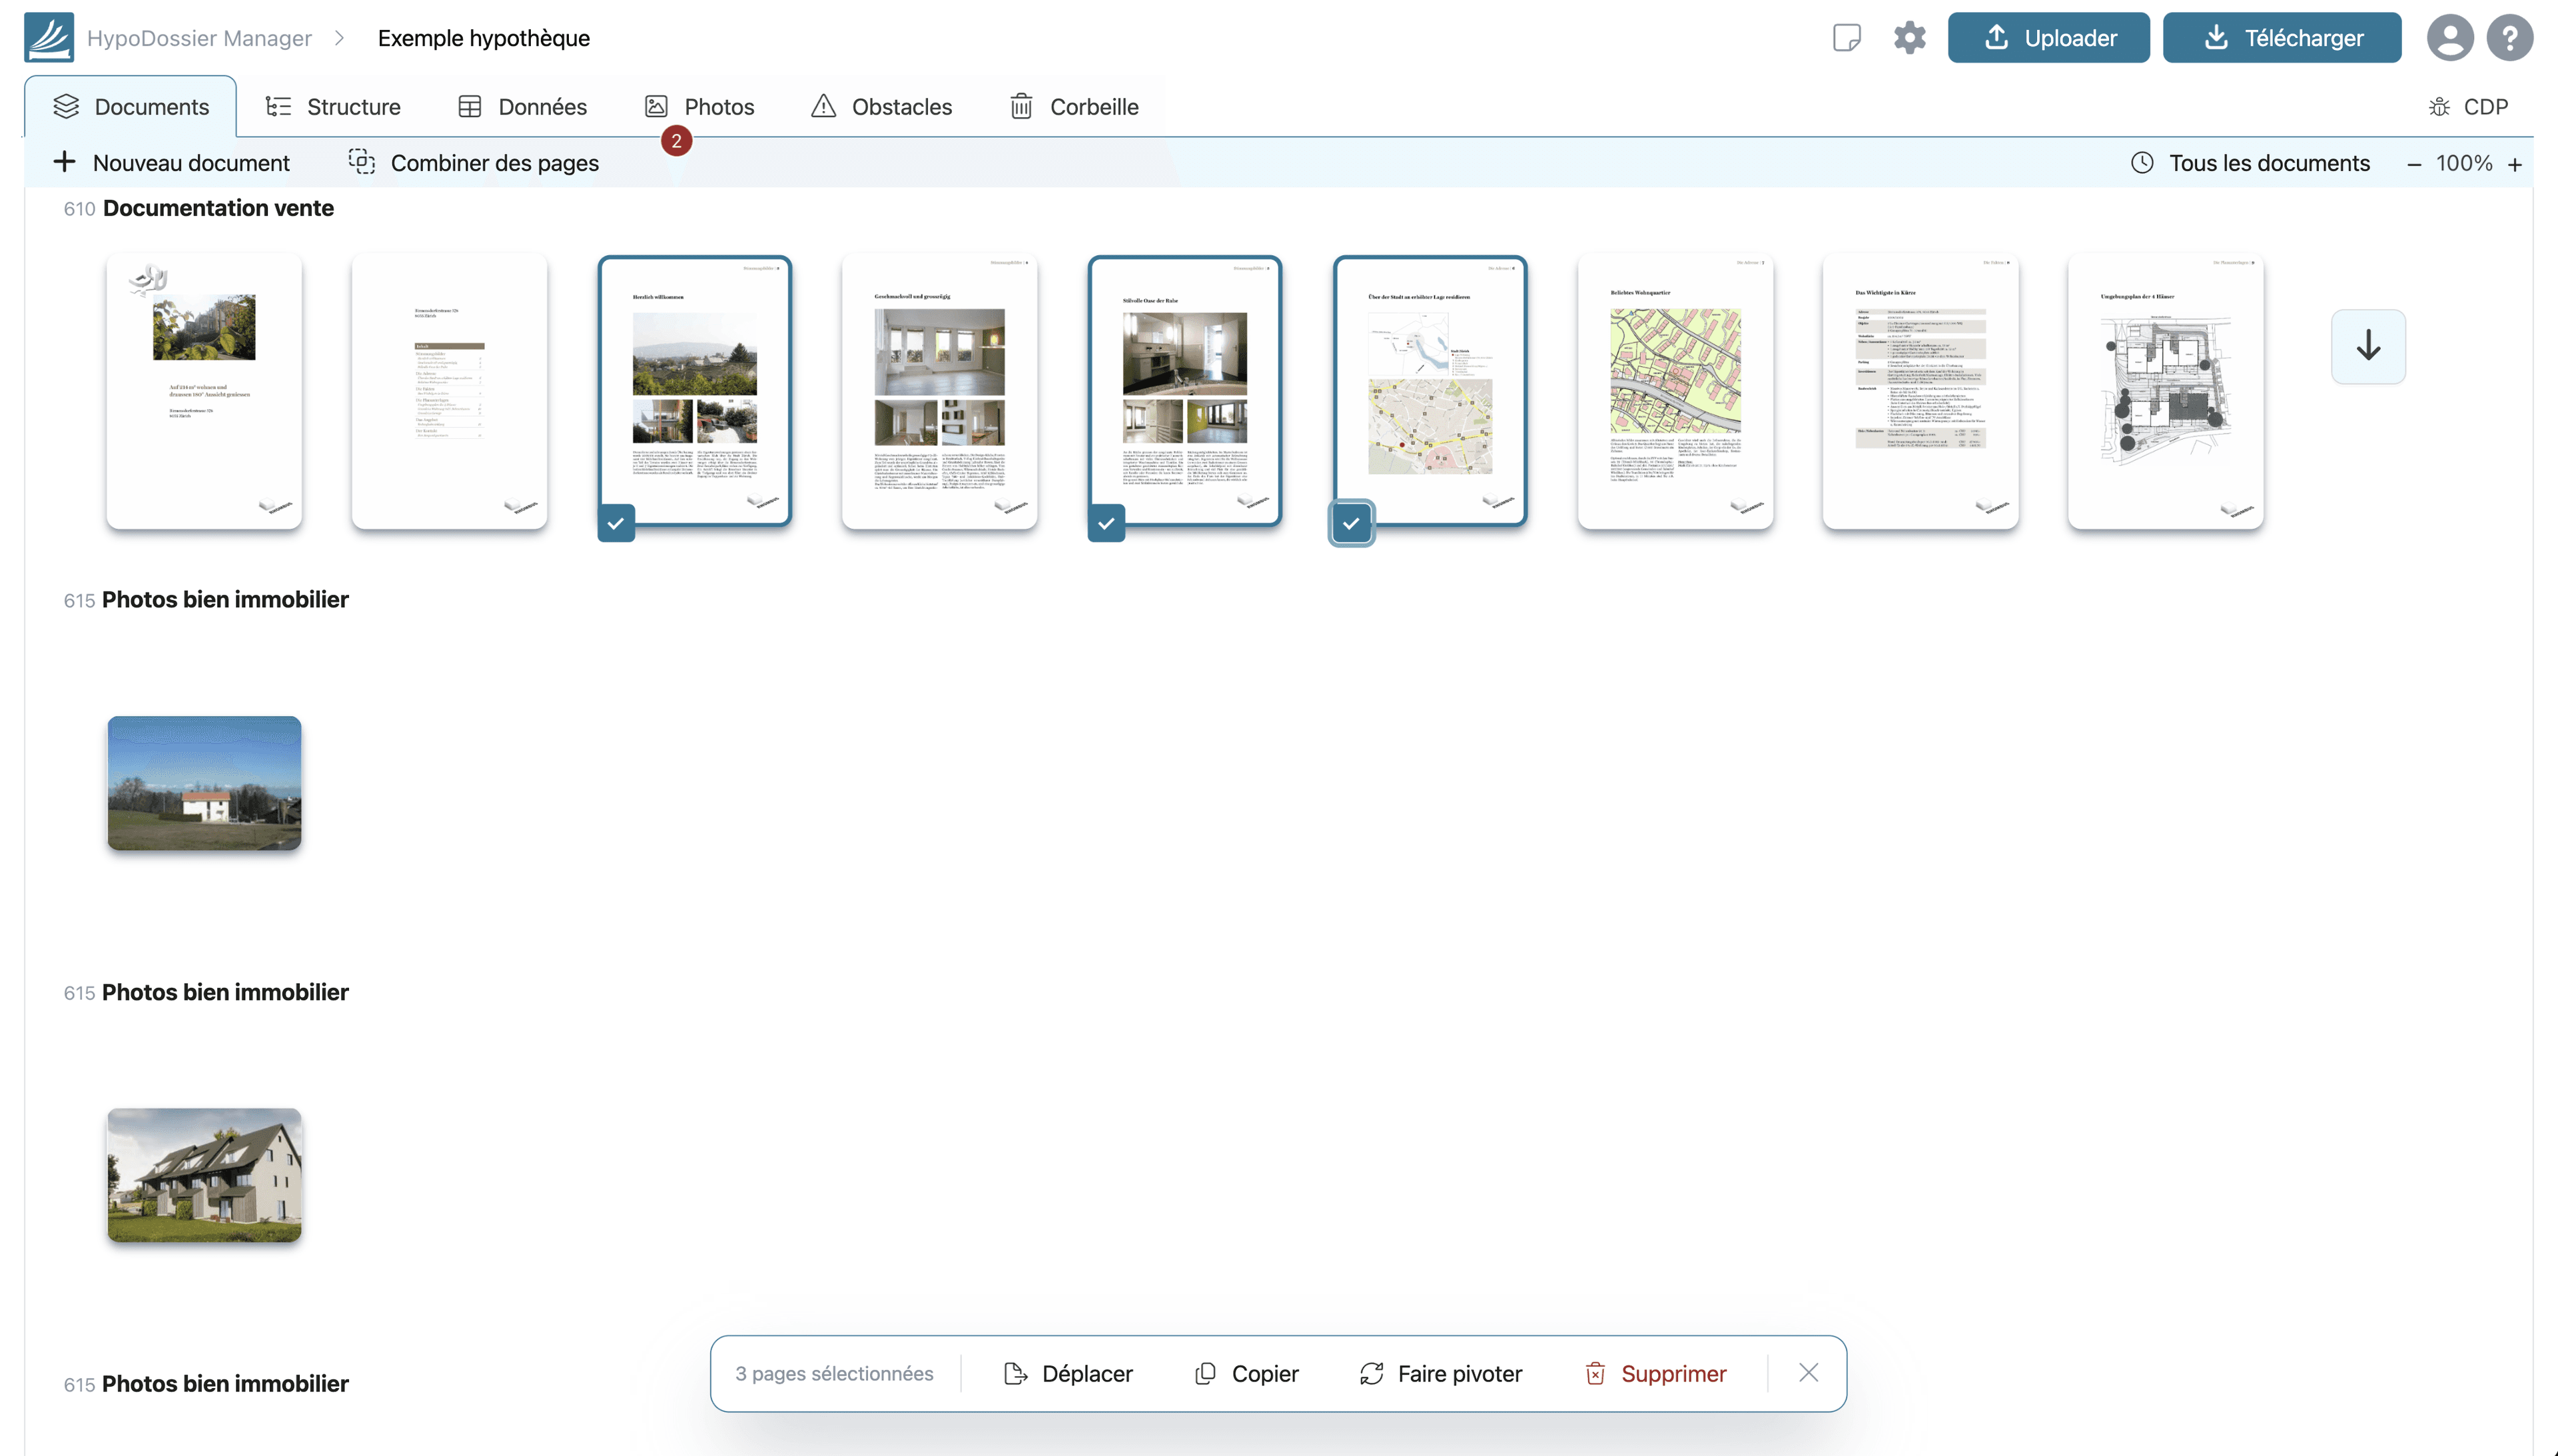Viewport: 2558px width, 1456px height.
Task: Switch to the Structure tab
Action: click(333, 107)
